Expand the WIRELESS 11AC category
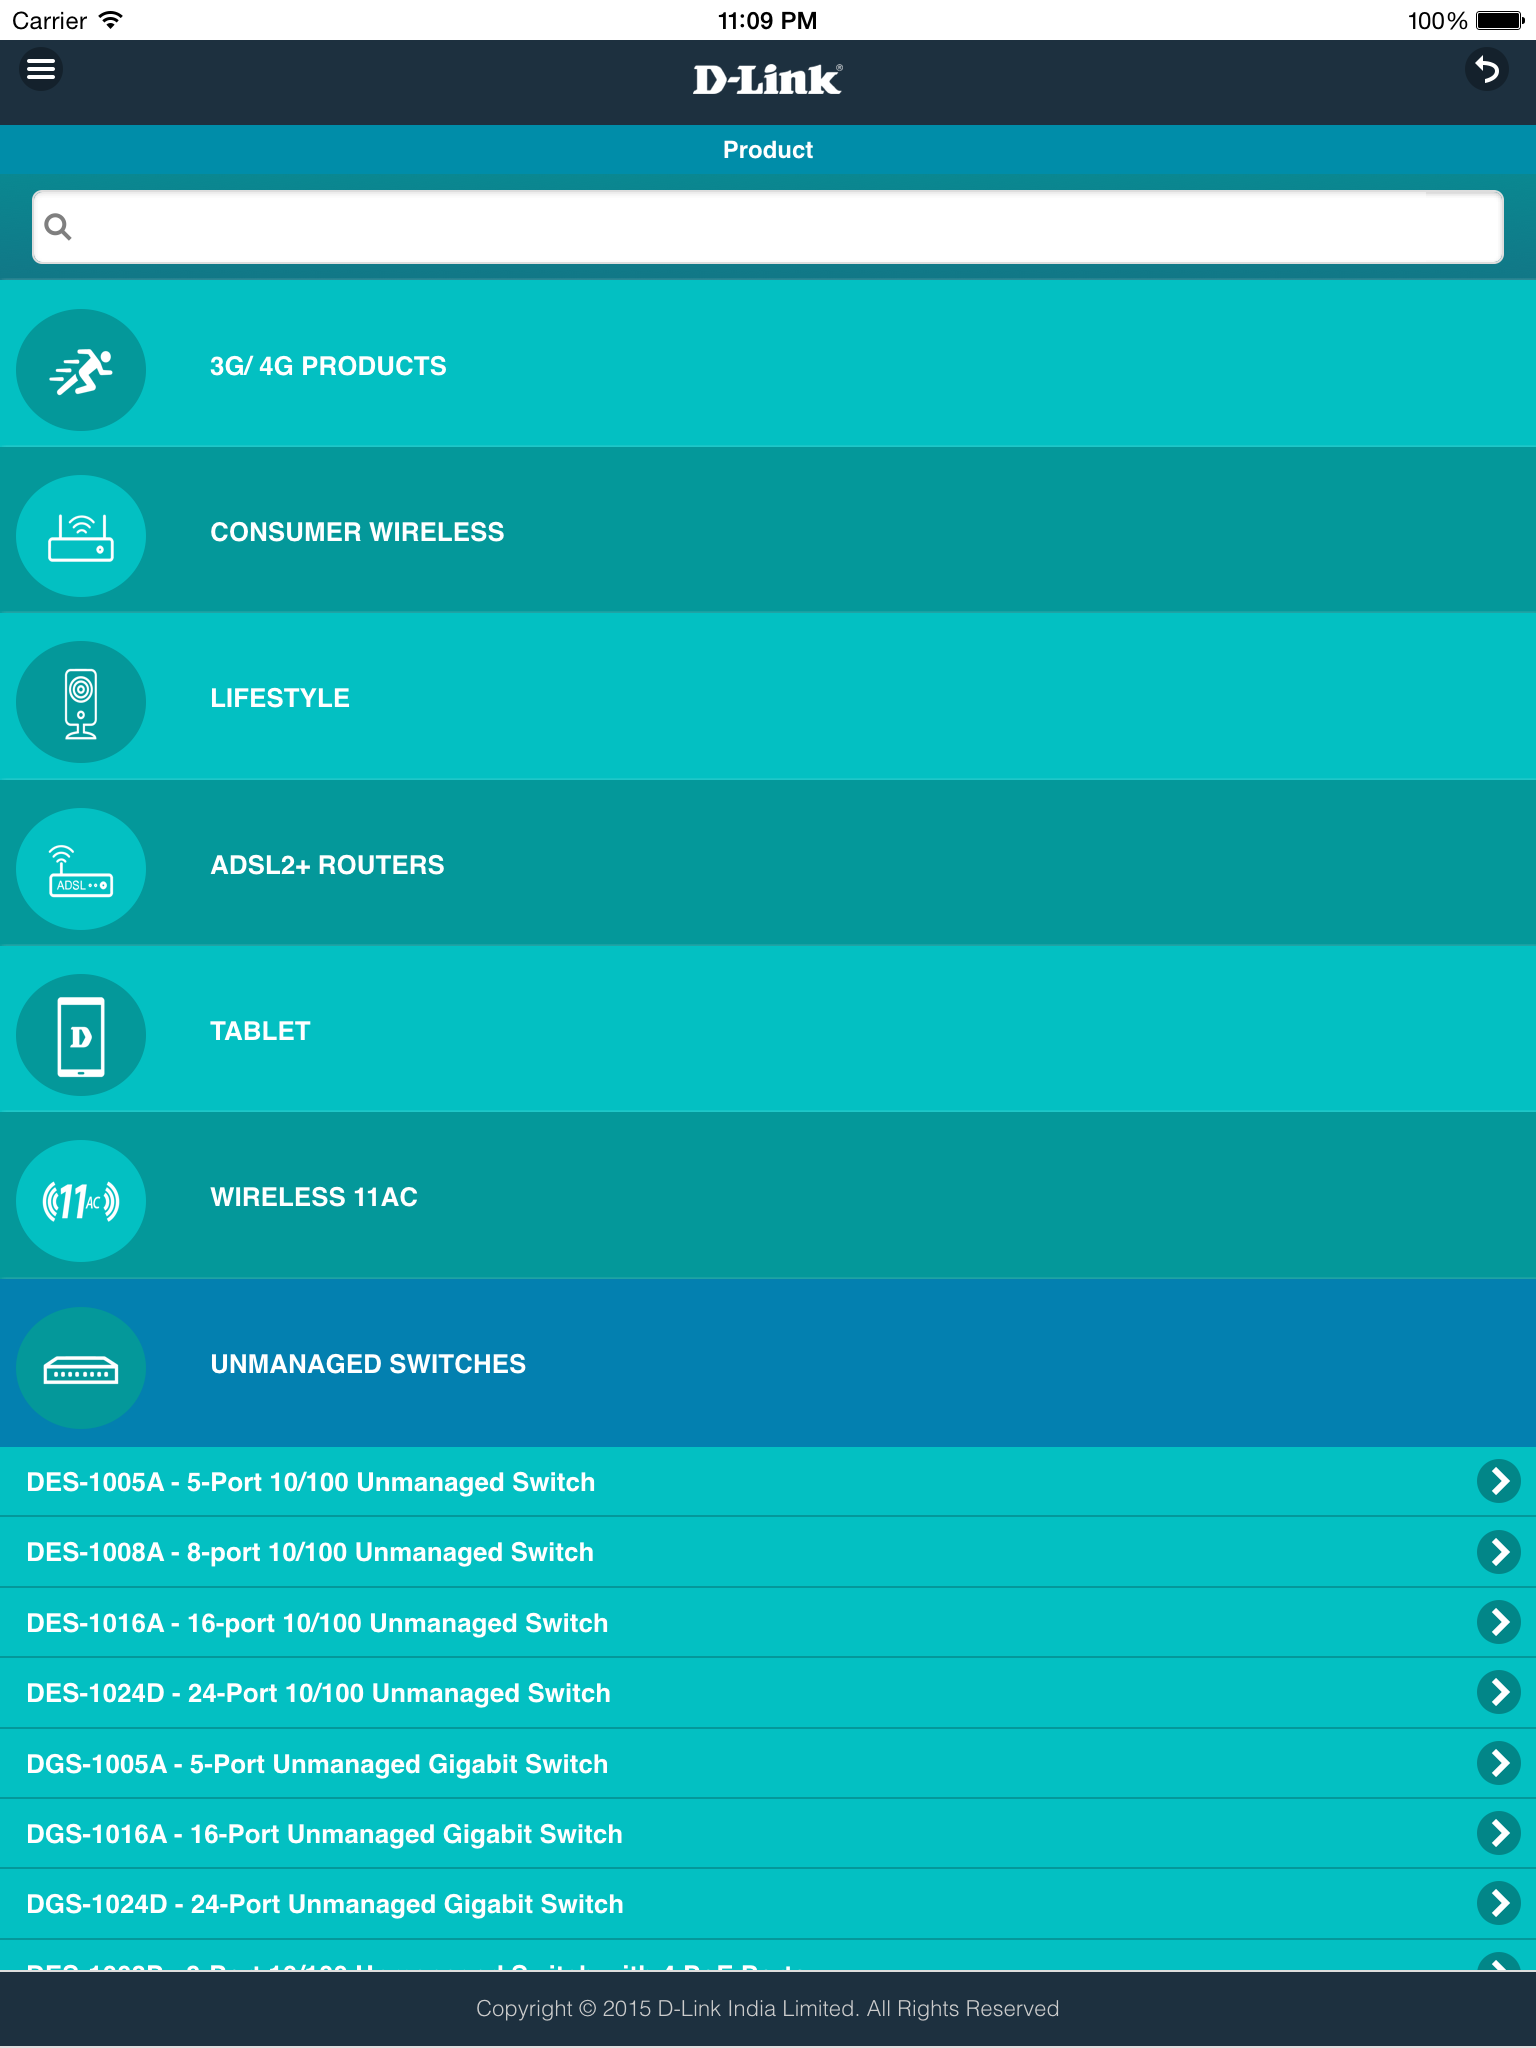This screenshot has height=2048, width=1536. click(768, 1196)
